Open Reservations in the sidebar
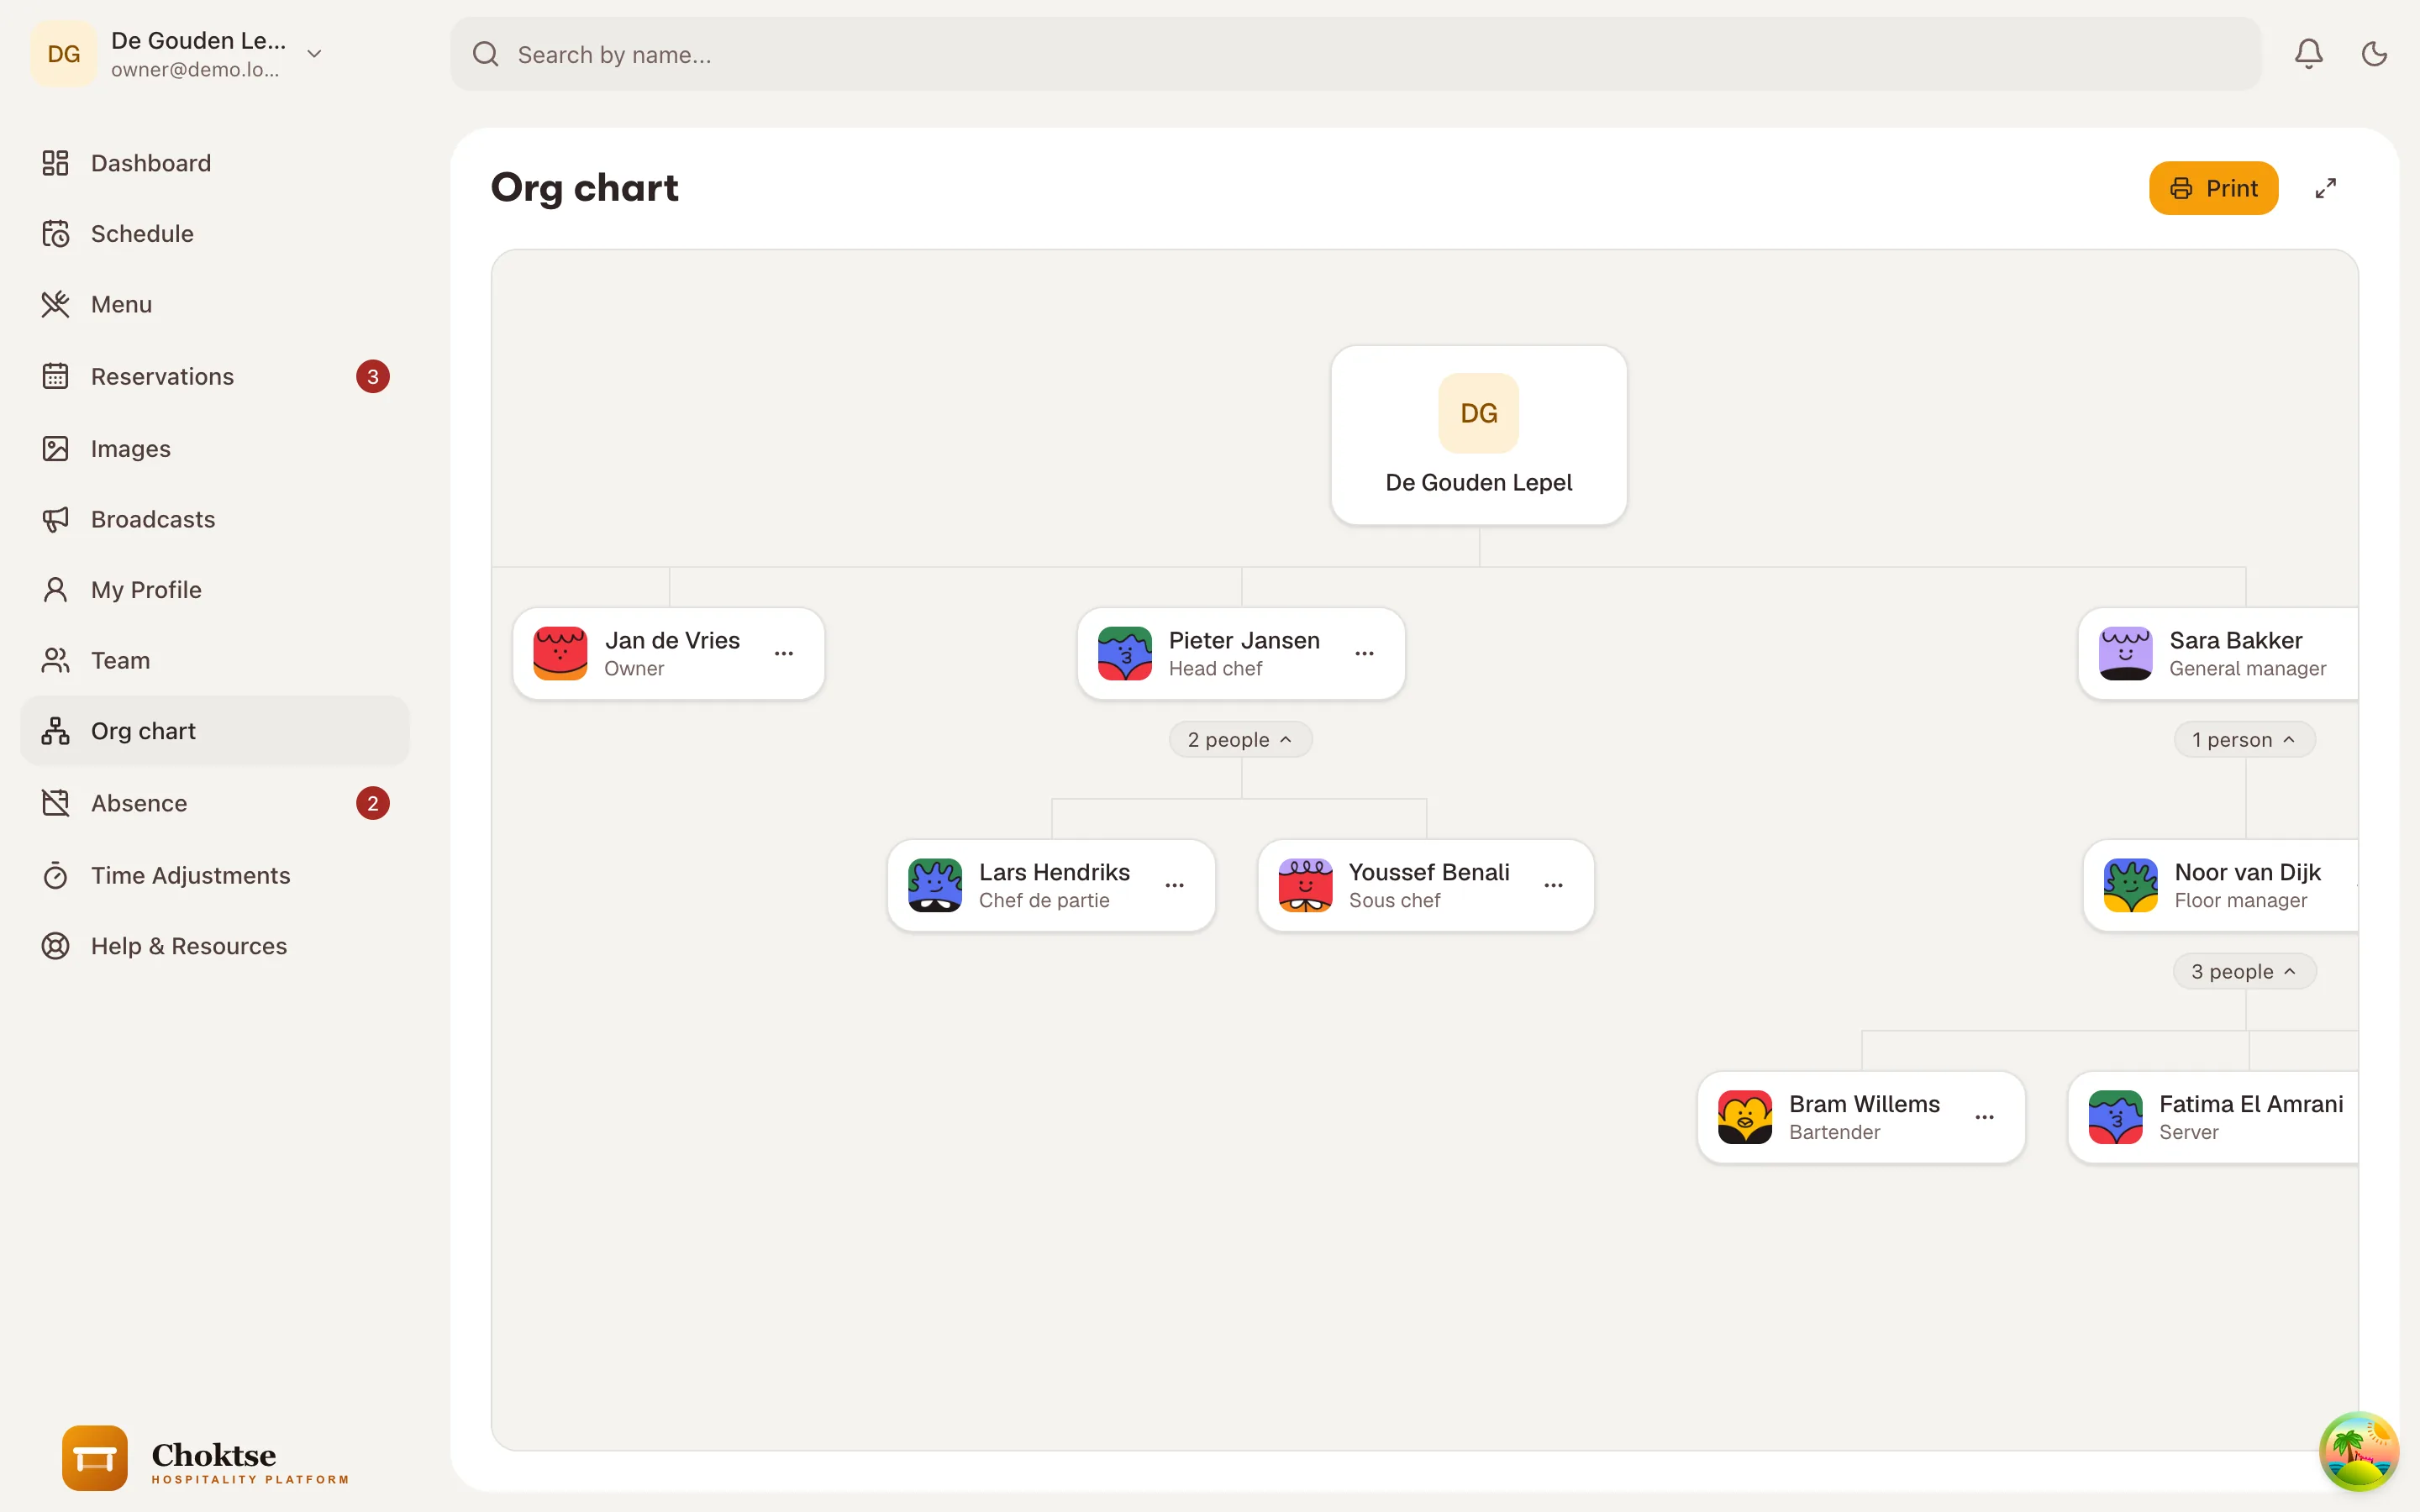This screenshot has width=2420, height=1512. pos(214,376)
